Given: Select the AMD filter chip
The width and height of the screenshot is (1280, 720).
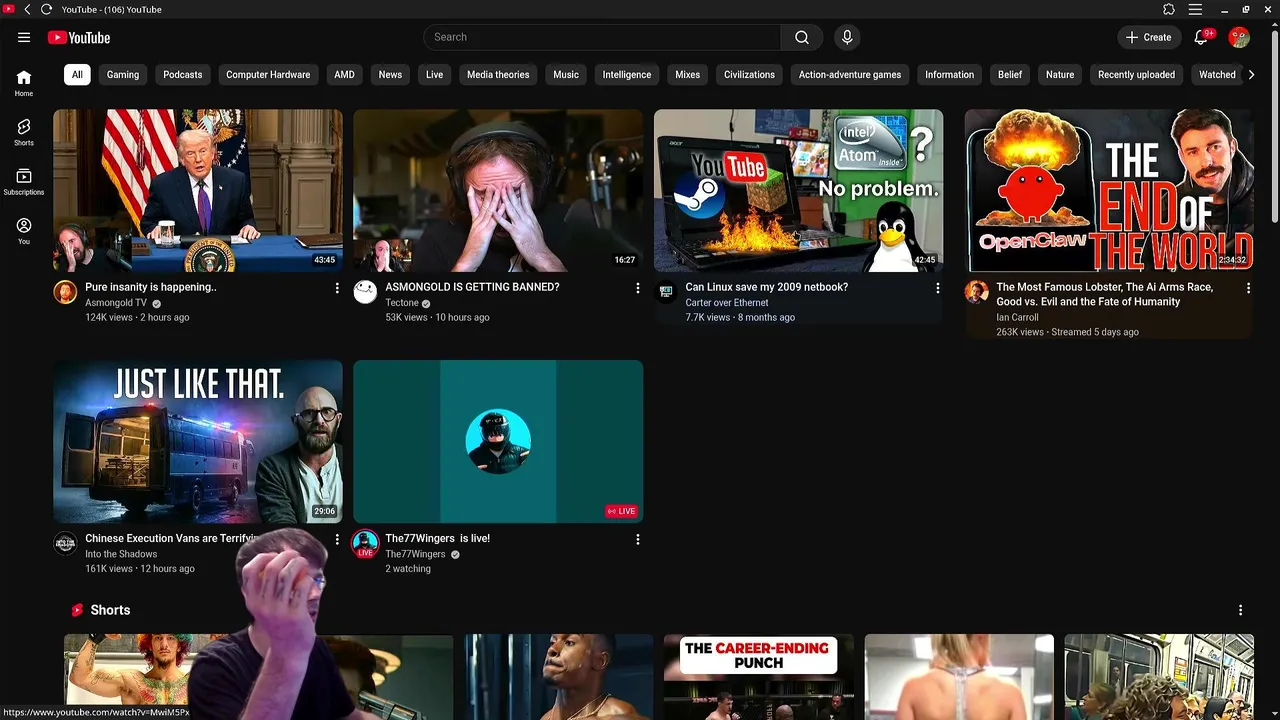Looking at the screenshot, I should pos(344,75).
